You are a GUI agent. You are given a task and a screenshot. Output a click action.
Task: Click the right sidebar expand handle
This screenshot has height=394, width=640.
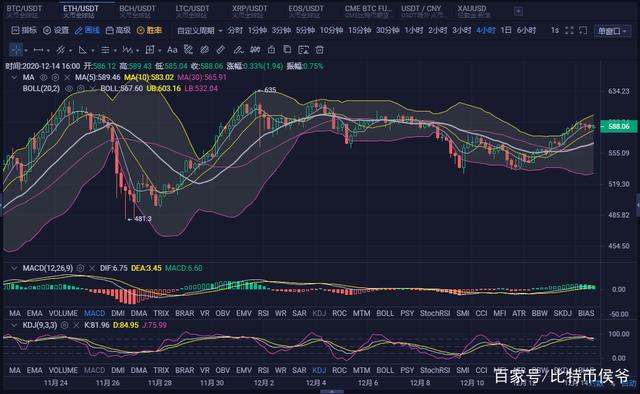[x=638, y=204]
